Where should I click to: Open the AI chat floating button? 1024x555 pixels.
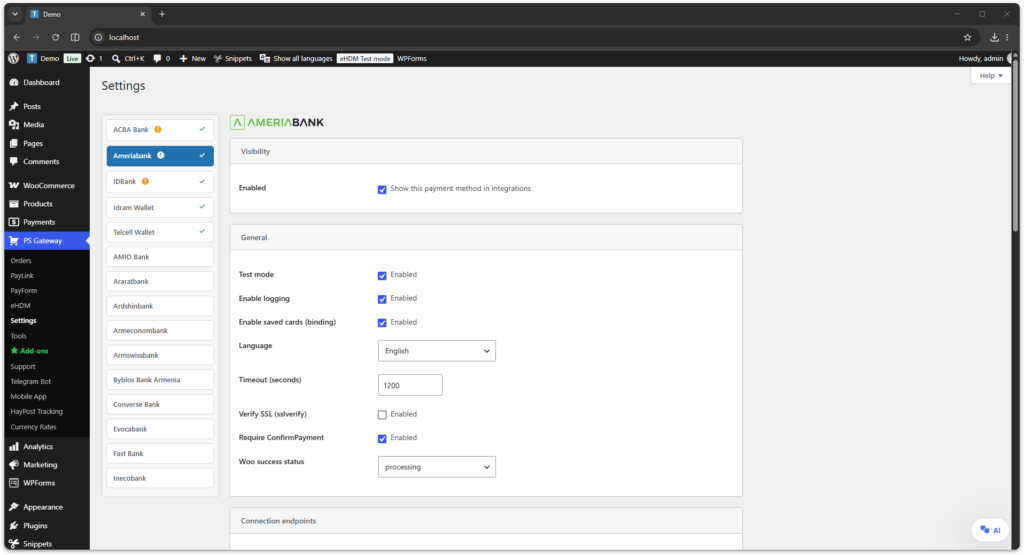click(990, 530)
